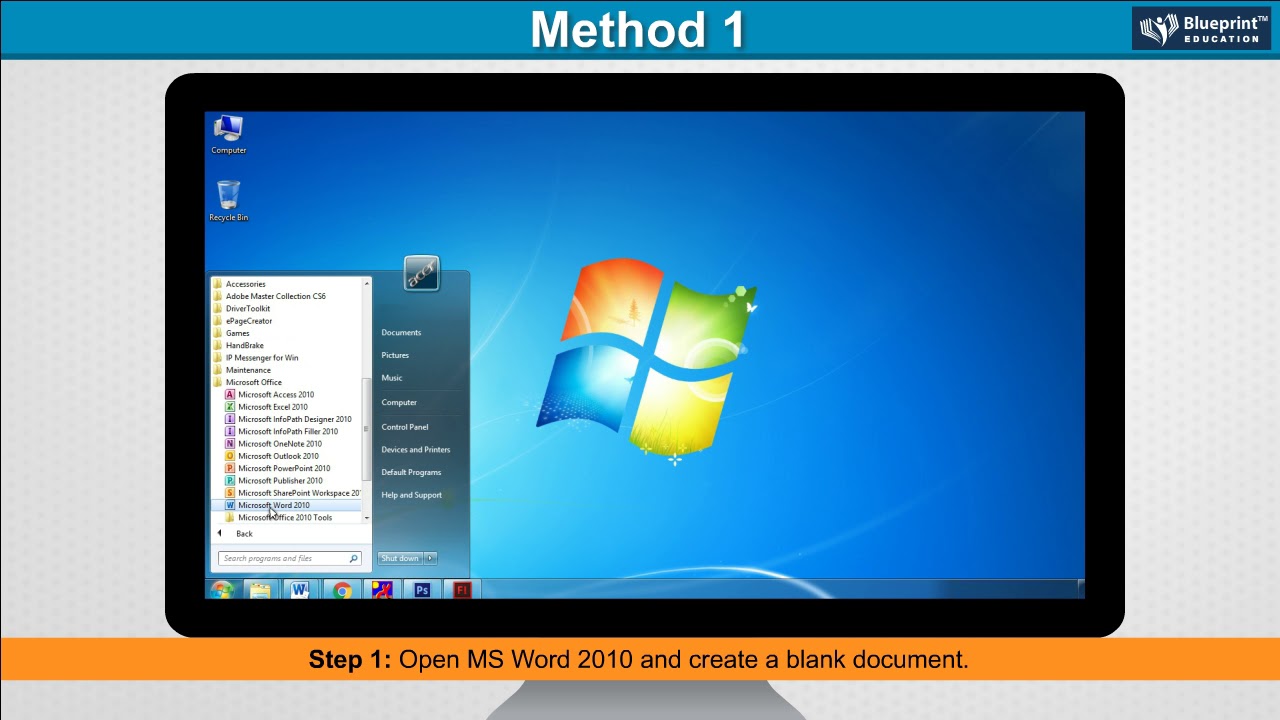Screen dimensions: 1280x720
Task: Open the red X app on the taskbar
Action: (381, 590)
